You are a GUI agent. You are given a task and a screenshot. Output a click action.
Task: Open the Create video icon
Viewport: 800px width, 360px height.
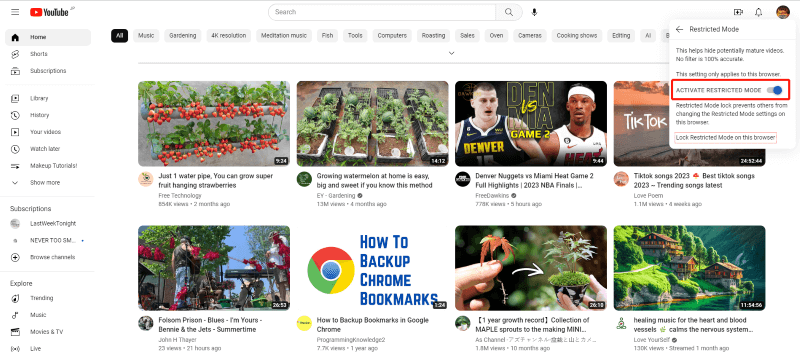738,12
